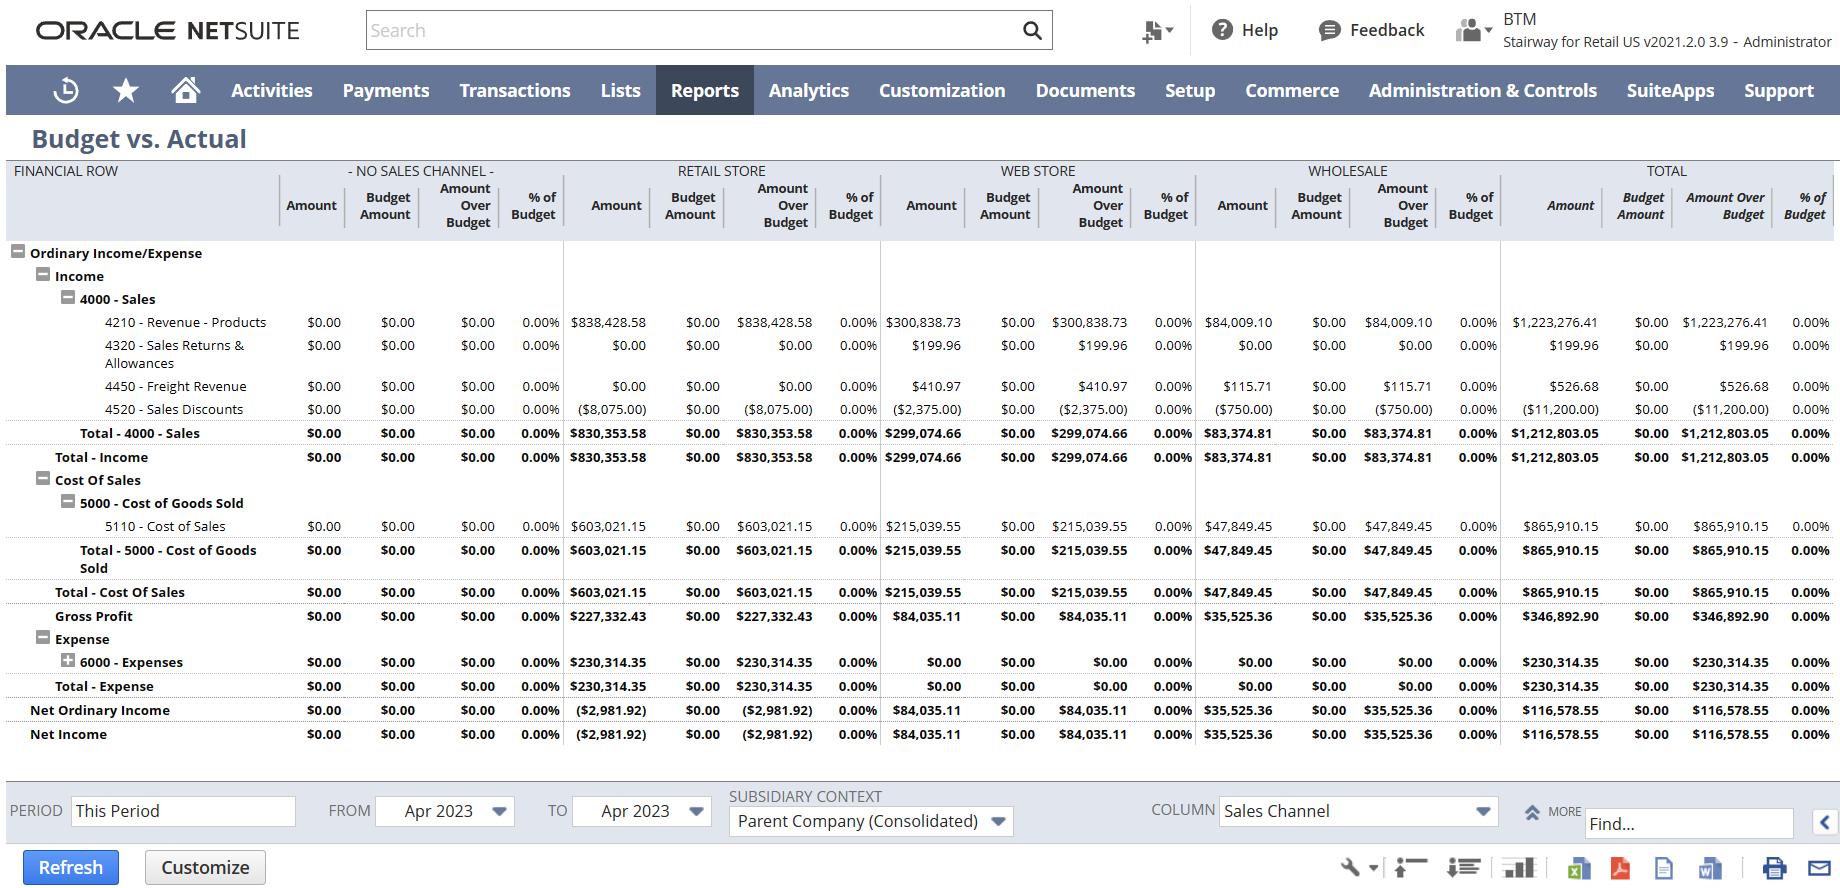Open the Create New menu icon
The image size is (1840, 888).
point(1157,31)
